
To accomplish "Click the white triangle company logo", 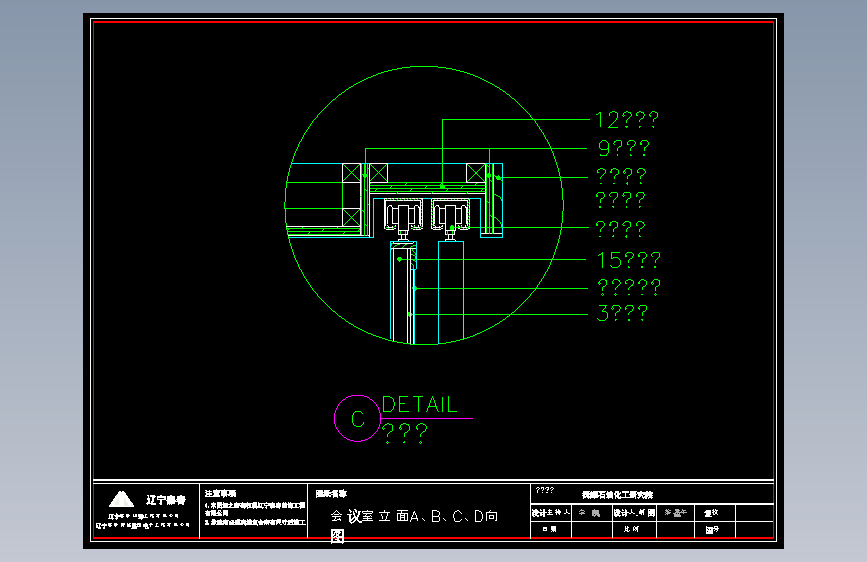I will [121, 499].
